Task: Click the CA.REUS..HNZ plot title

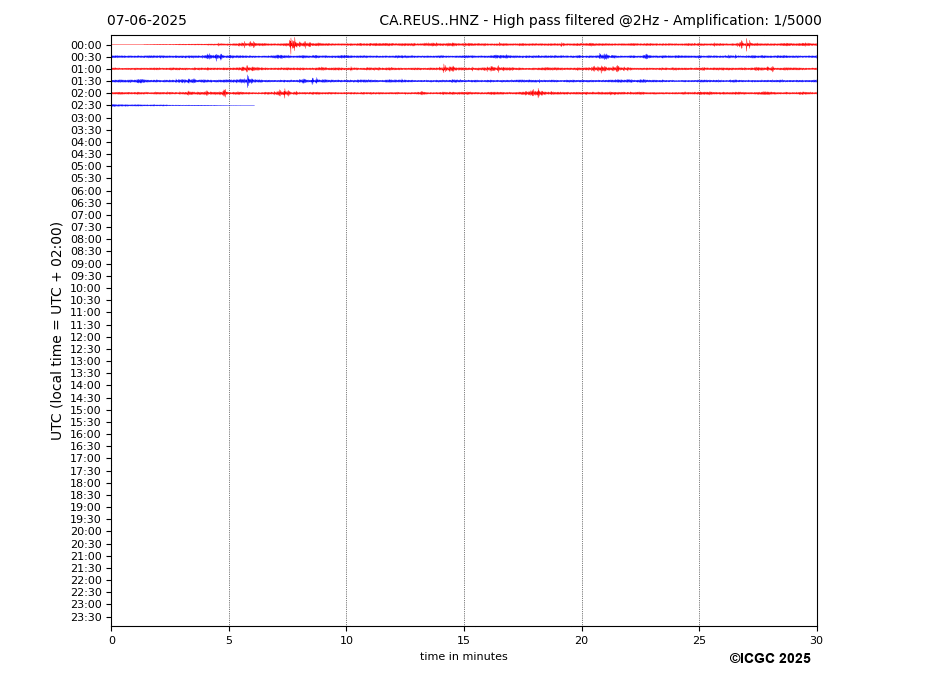Action: point(600,21)
